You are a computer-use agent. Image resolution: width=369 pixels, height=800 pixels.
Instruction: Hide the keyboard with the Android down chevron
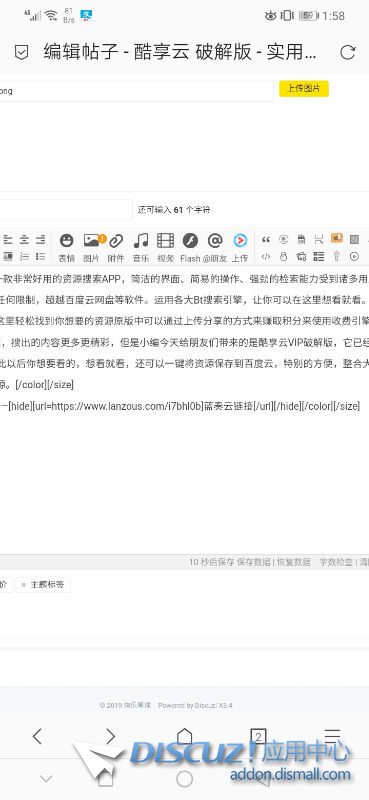[46, 779]
